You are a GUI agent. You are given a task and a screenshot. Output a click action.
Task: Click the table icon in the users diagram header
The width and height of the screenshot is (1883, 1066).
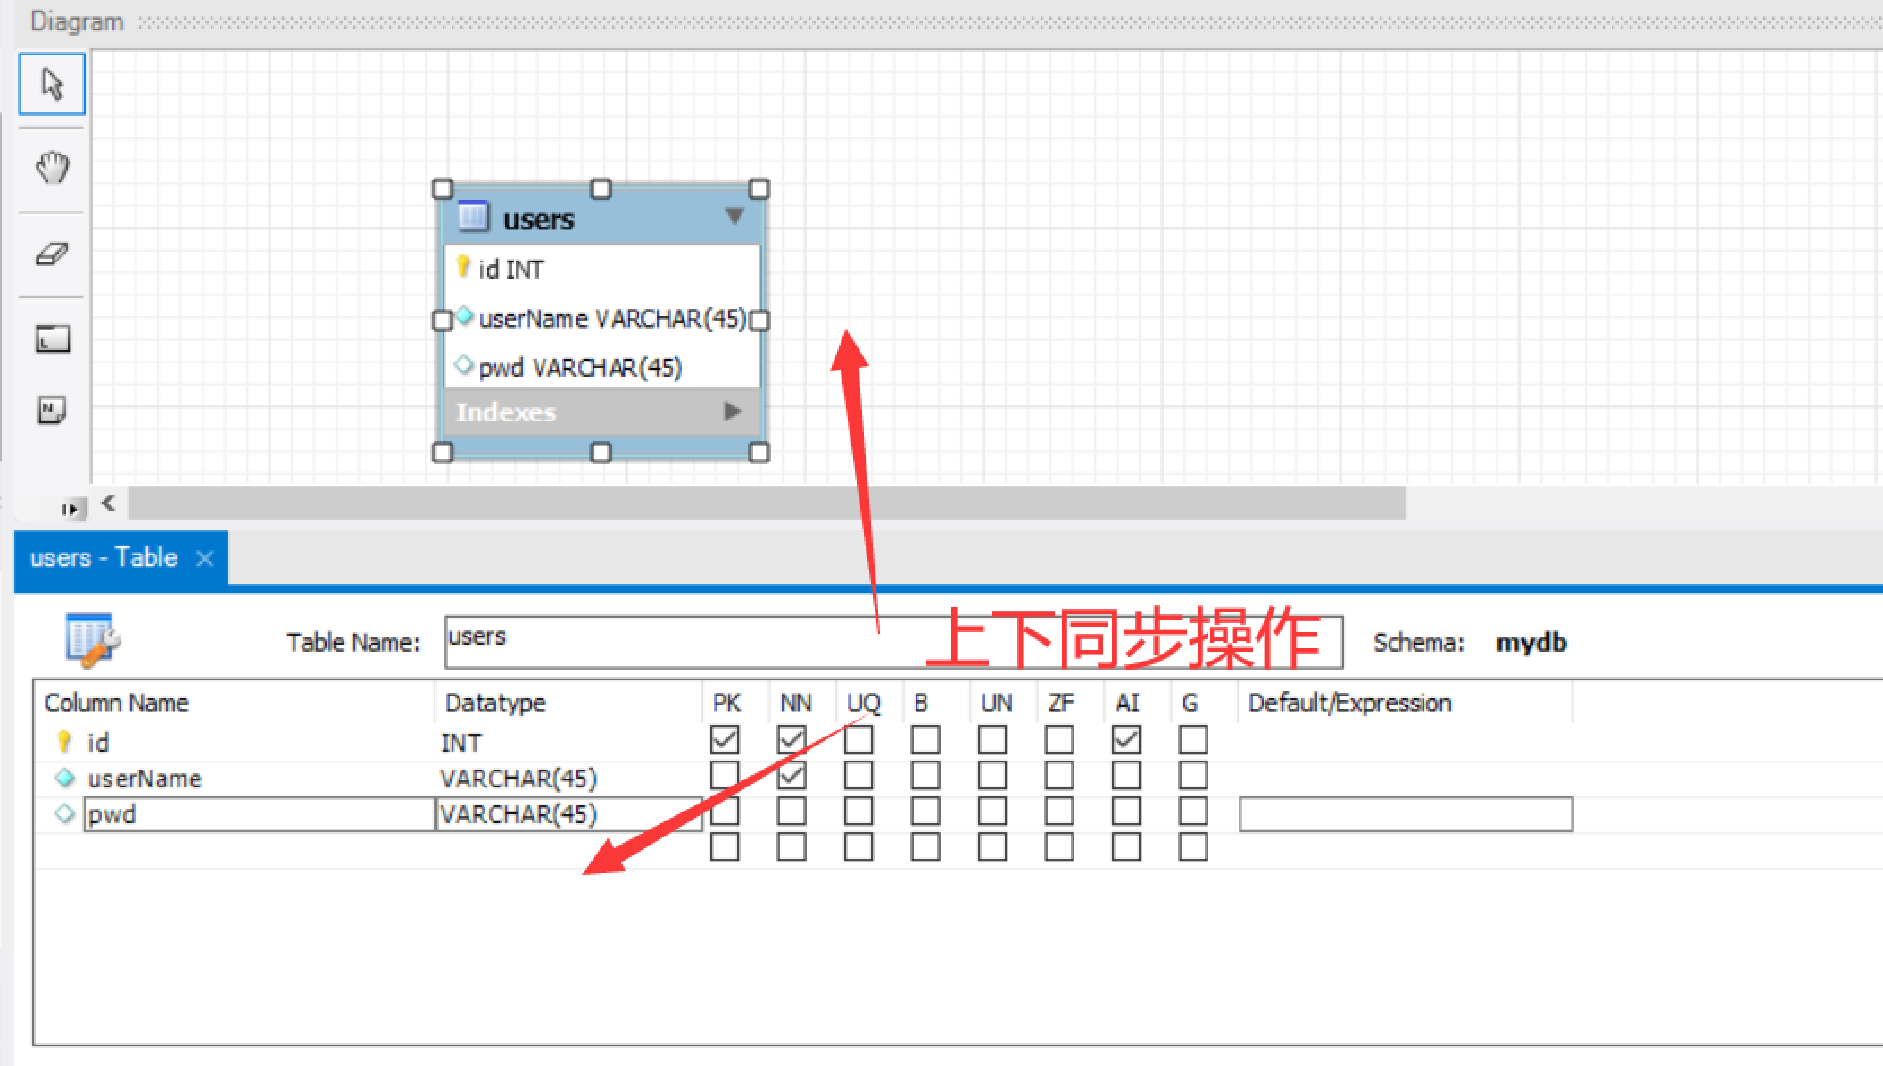[x=473, y=215]
